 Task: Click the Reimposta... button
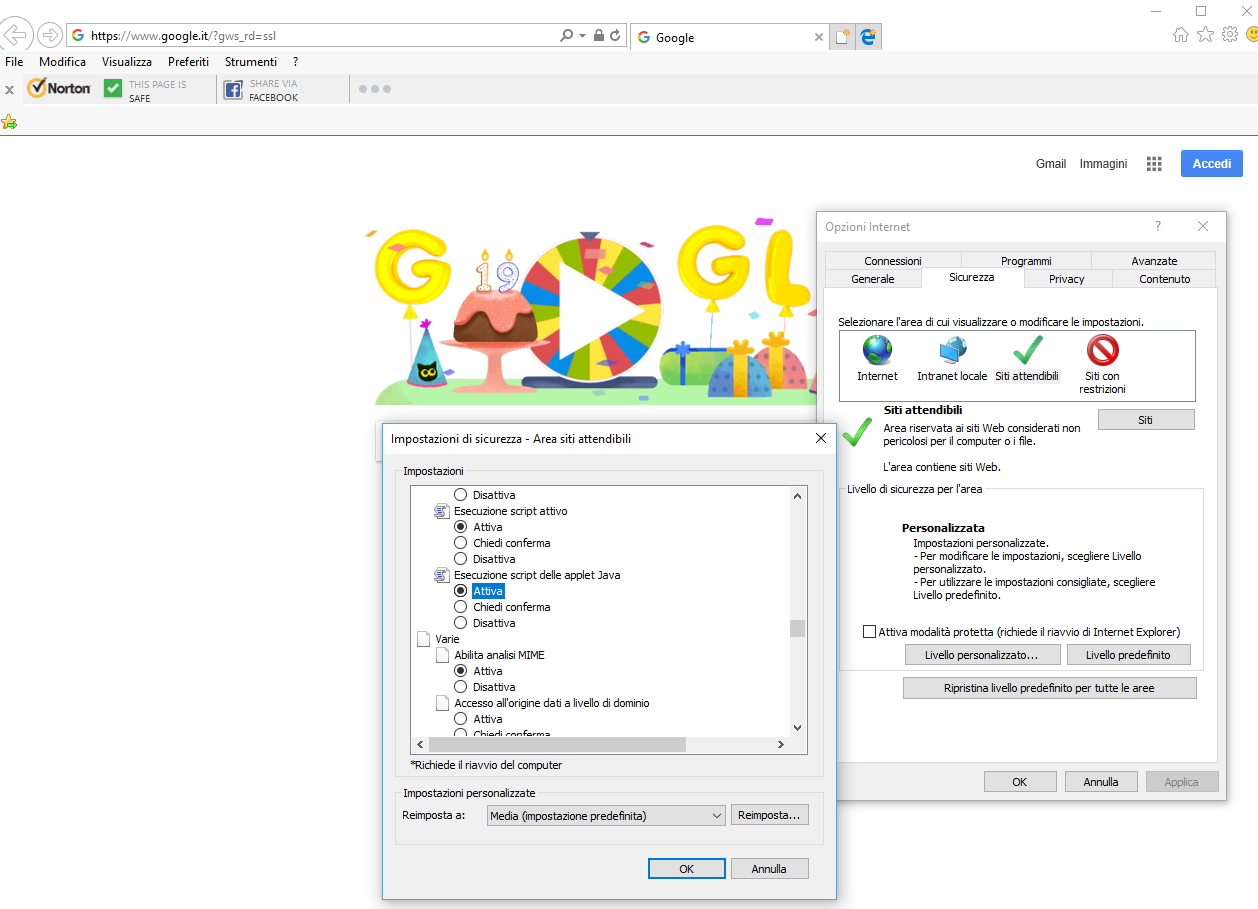click(769, 815)
